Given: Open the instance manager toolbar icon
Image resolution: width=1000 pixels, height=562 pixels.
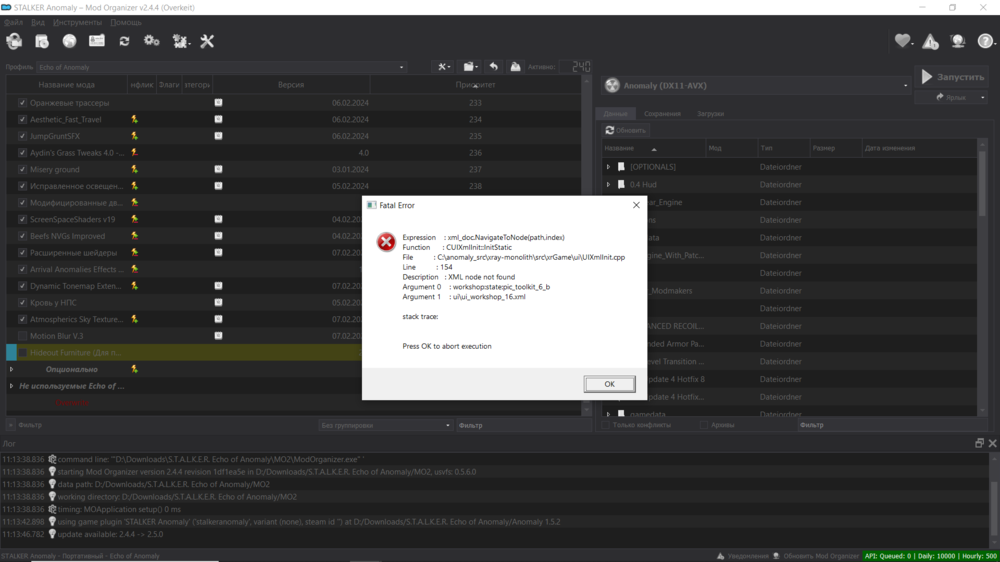Looking at the screenshot, I should pos(14,41).
